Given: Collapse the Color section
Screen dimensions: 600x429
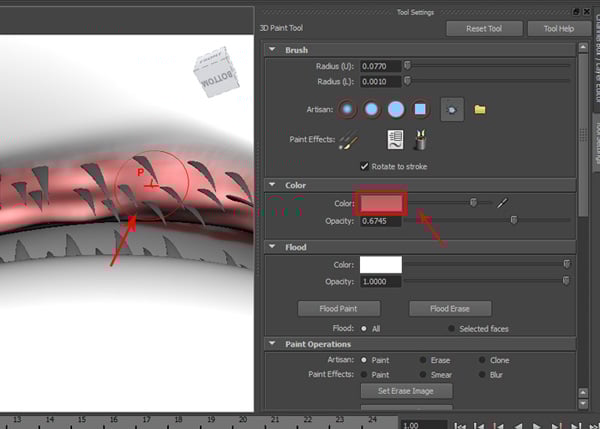Looking at the screenshot, I should tap(272, 184).
